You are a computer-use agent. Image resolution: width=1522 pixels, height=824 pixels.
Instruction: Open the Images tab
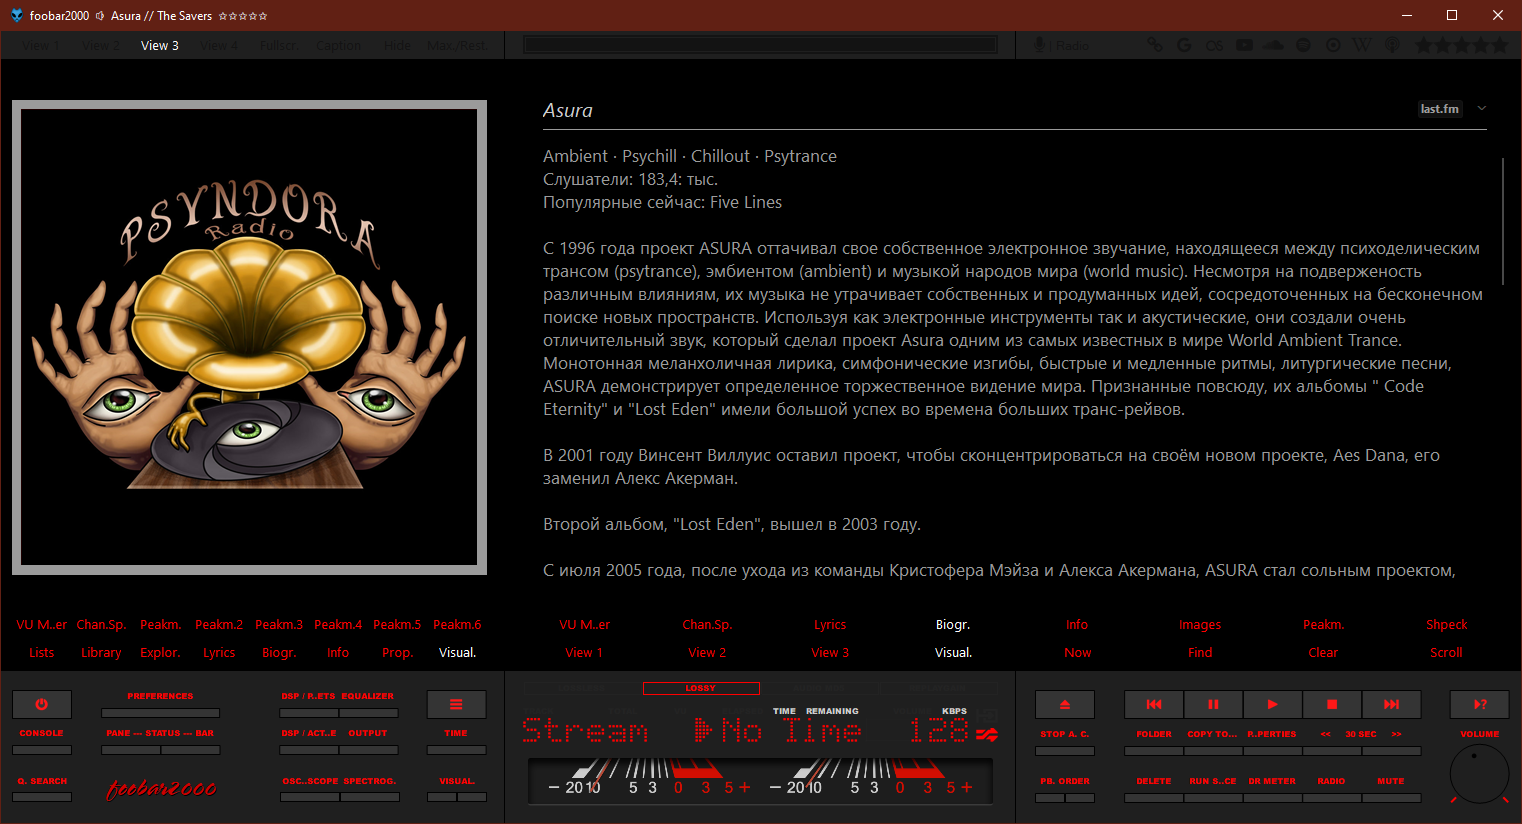[x=1200, y=625]
